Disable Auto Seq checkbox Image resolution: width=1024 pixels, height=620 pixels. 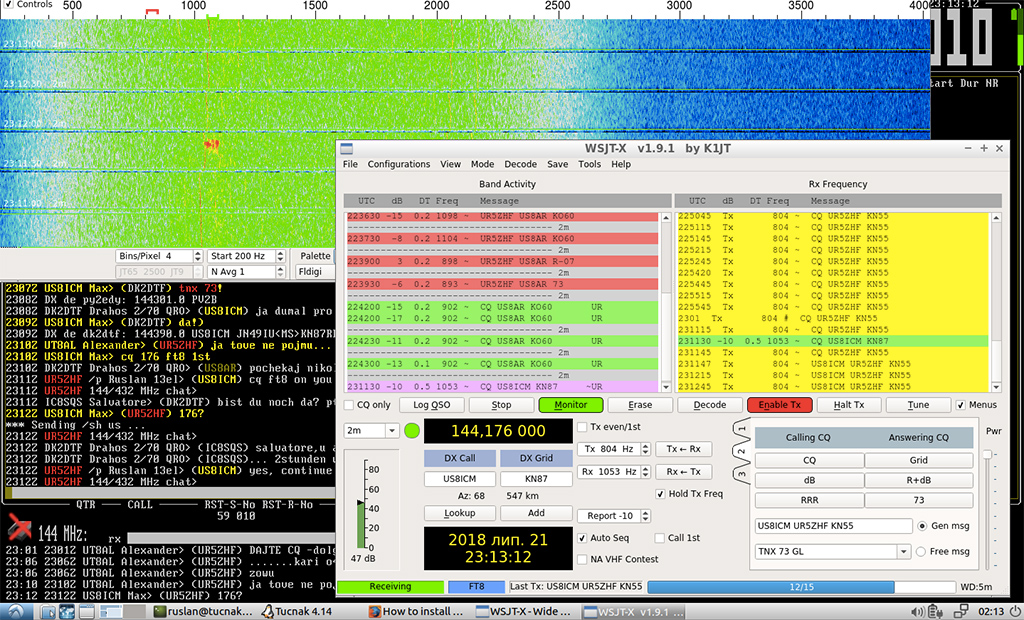tap(583, 538)
